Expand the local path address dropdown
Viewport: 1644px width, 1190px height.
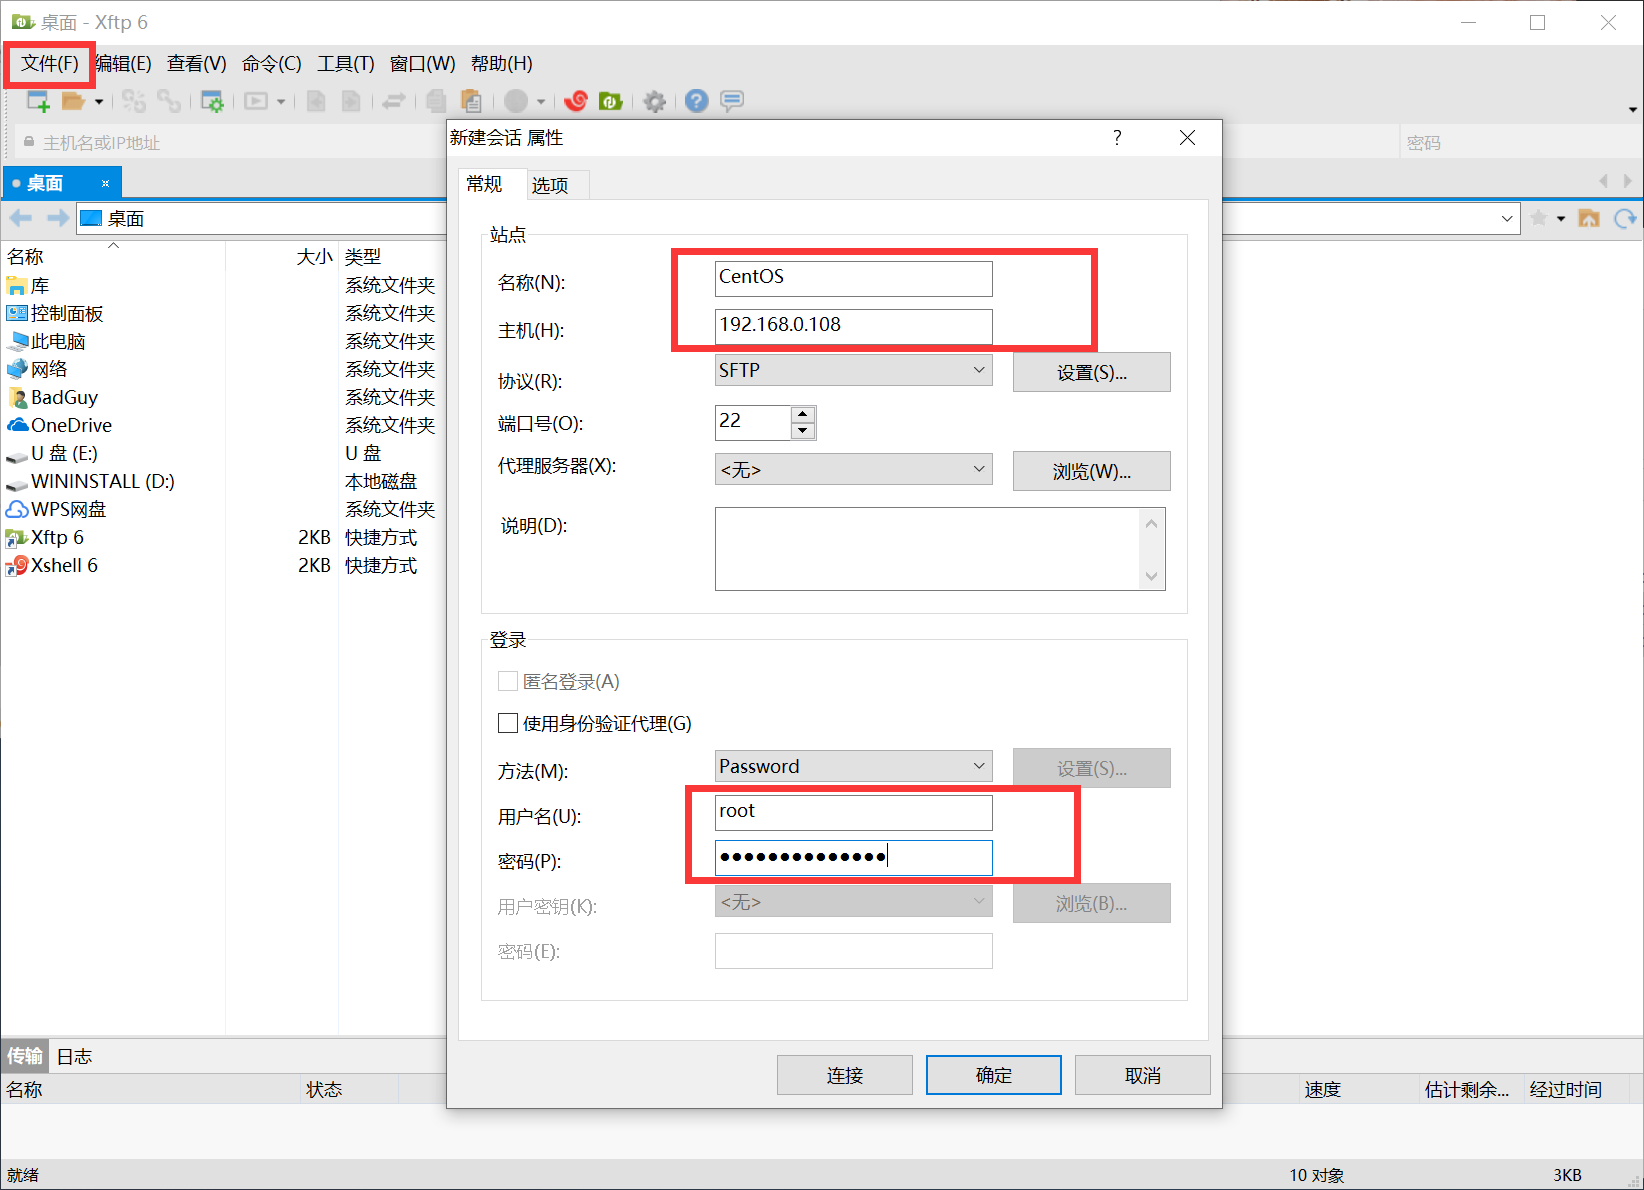[x=1507, y=218]
